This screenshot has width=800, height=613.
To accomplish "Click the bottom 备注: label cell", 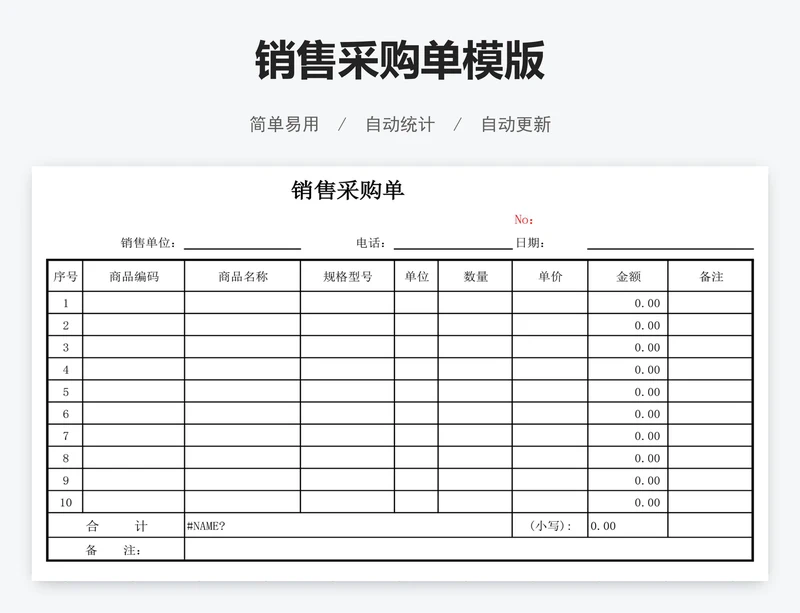I will 116,549.
